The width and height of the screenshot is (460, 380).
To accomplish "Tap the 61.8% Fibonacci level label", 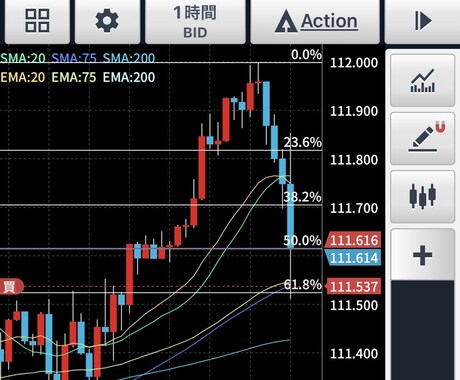I will [303, 285].
